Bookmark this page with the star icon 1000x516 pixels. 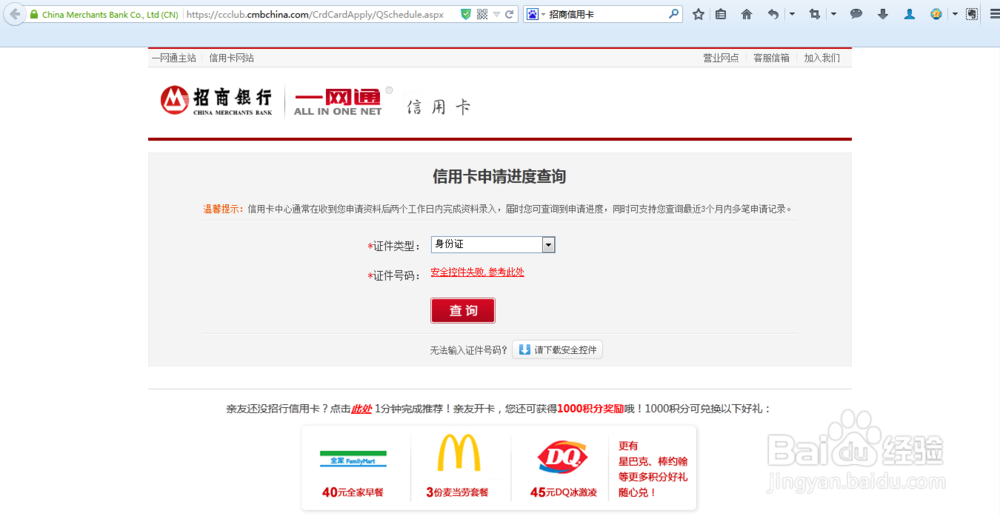(698, 14)
